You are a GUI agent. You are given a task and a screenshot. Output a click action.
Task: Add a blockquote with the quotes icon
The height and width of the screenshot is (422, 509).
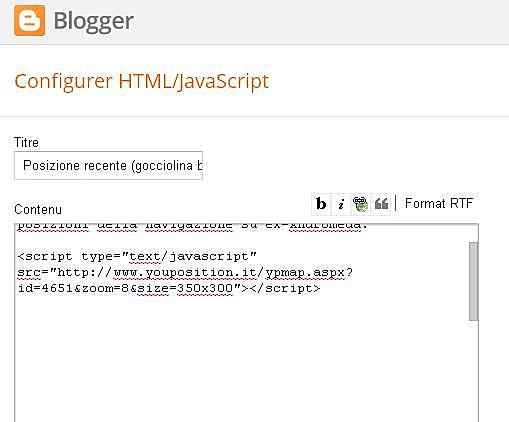381,204
